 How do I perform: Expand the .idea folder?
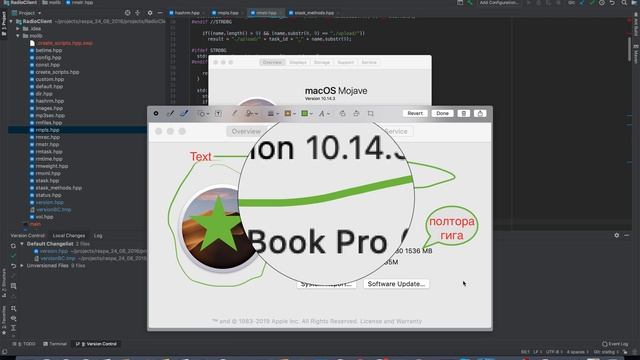click(18, 29)
